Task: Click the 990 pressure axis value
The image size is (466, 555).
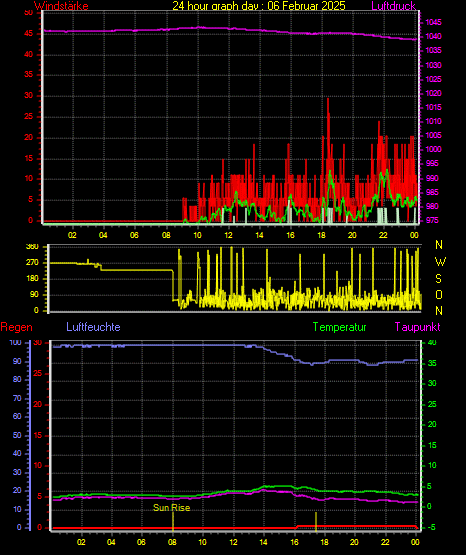Action: click(x=432, y=178)
